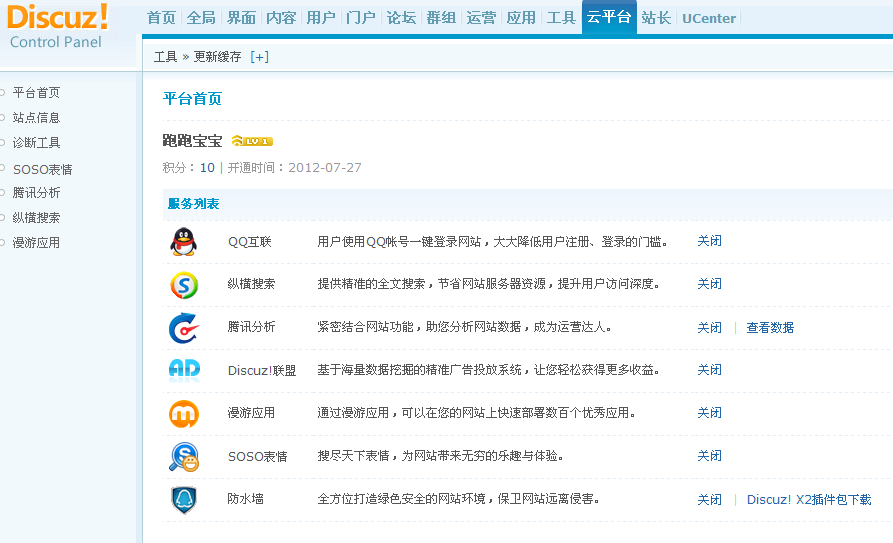Screen dimensions: 893x543
Task: Go to 纵横搜索 in sidebar
Action: [36, 218]
